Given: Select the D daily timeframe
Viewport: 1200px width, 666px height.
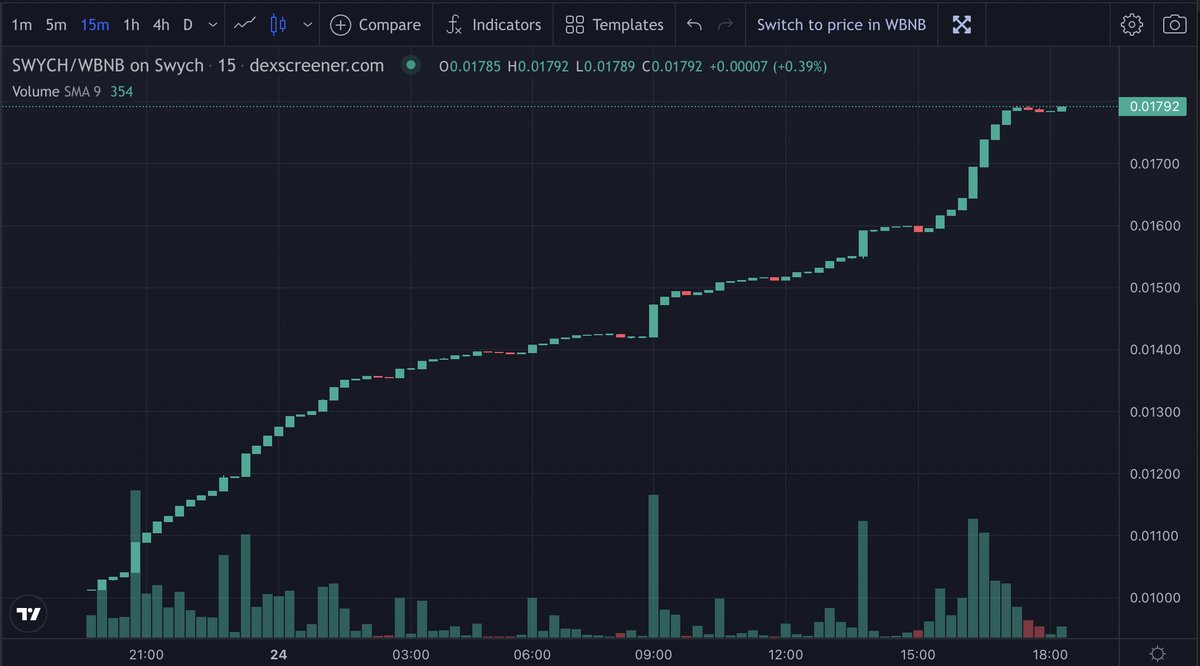Looking at the screenshot, I should [x=188, y=24].
